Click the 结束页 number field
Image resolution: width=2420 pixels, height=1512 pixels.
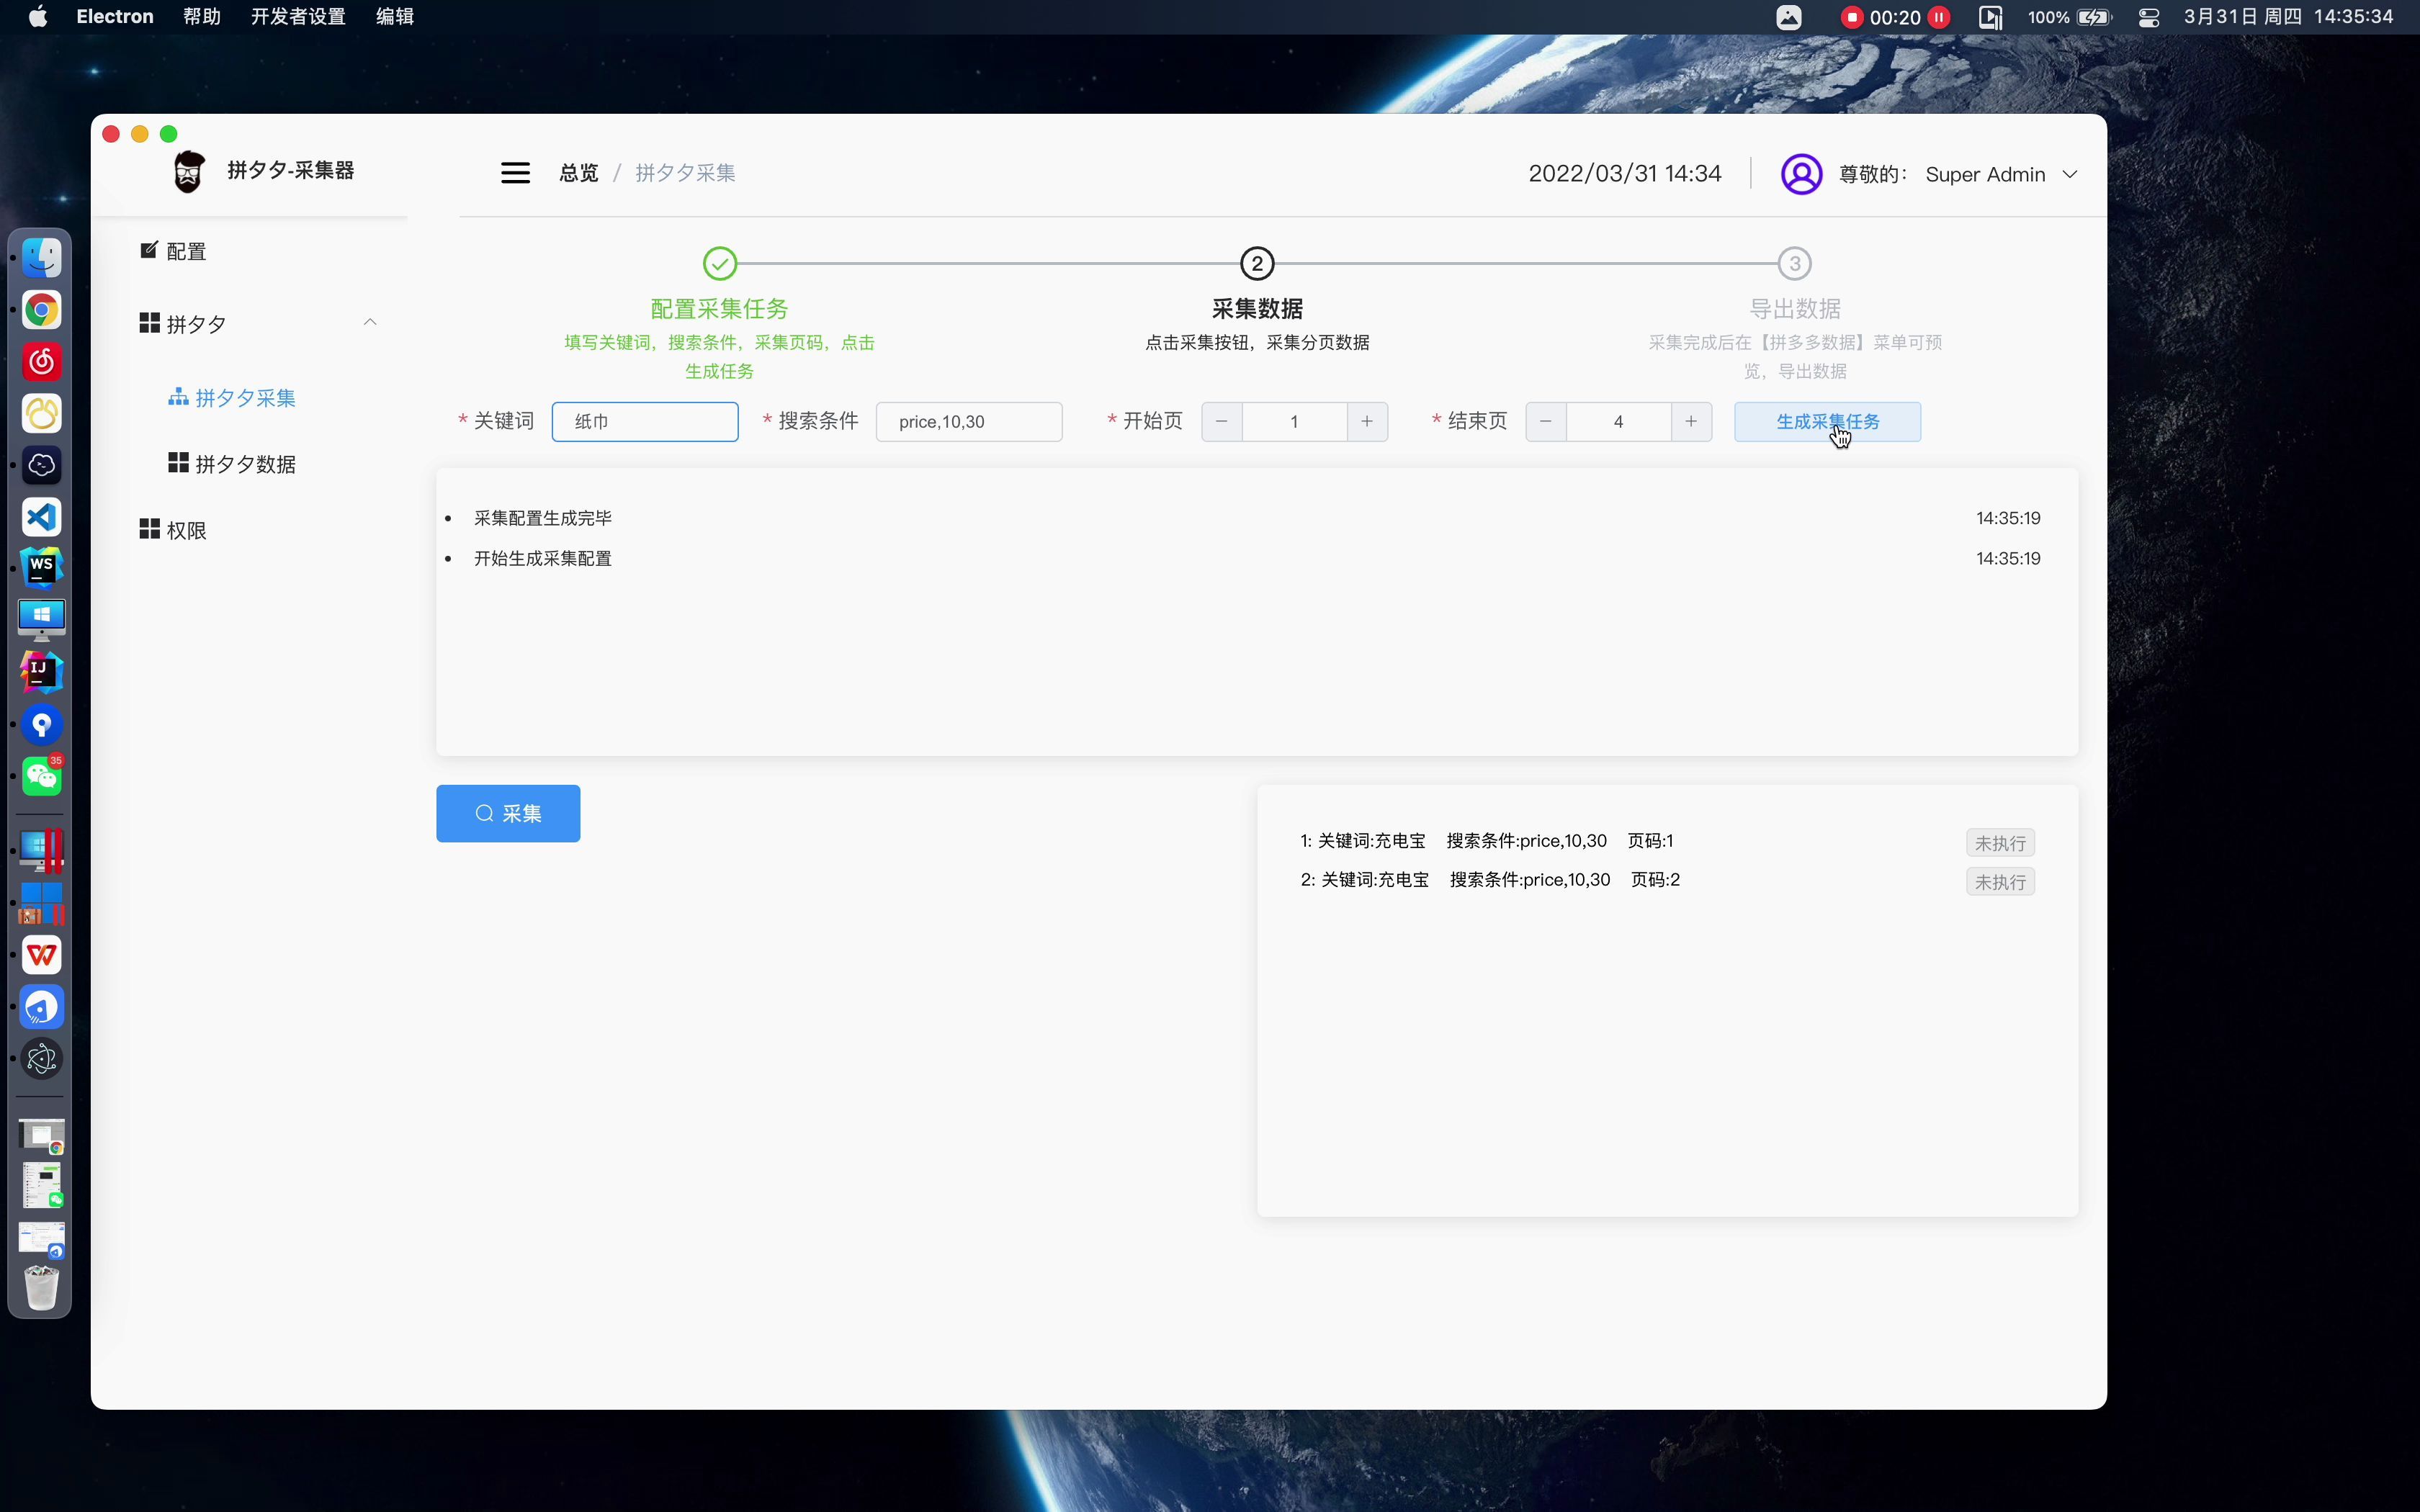pos(1618,421)
